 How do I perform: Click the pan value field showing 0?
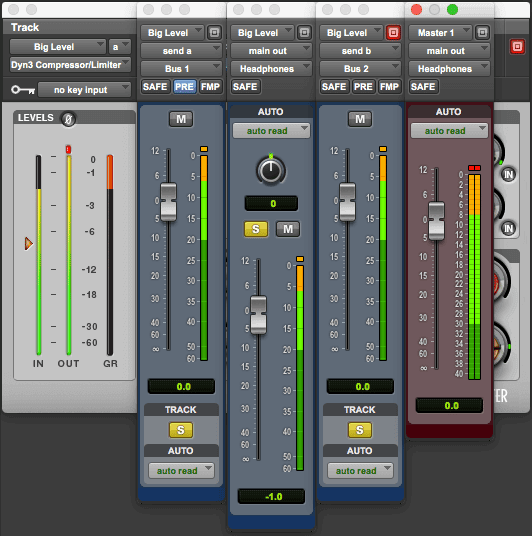coord(271,204)
